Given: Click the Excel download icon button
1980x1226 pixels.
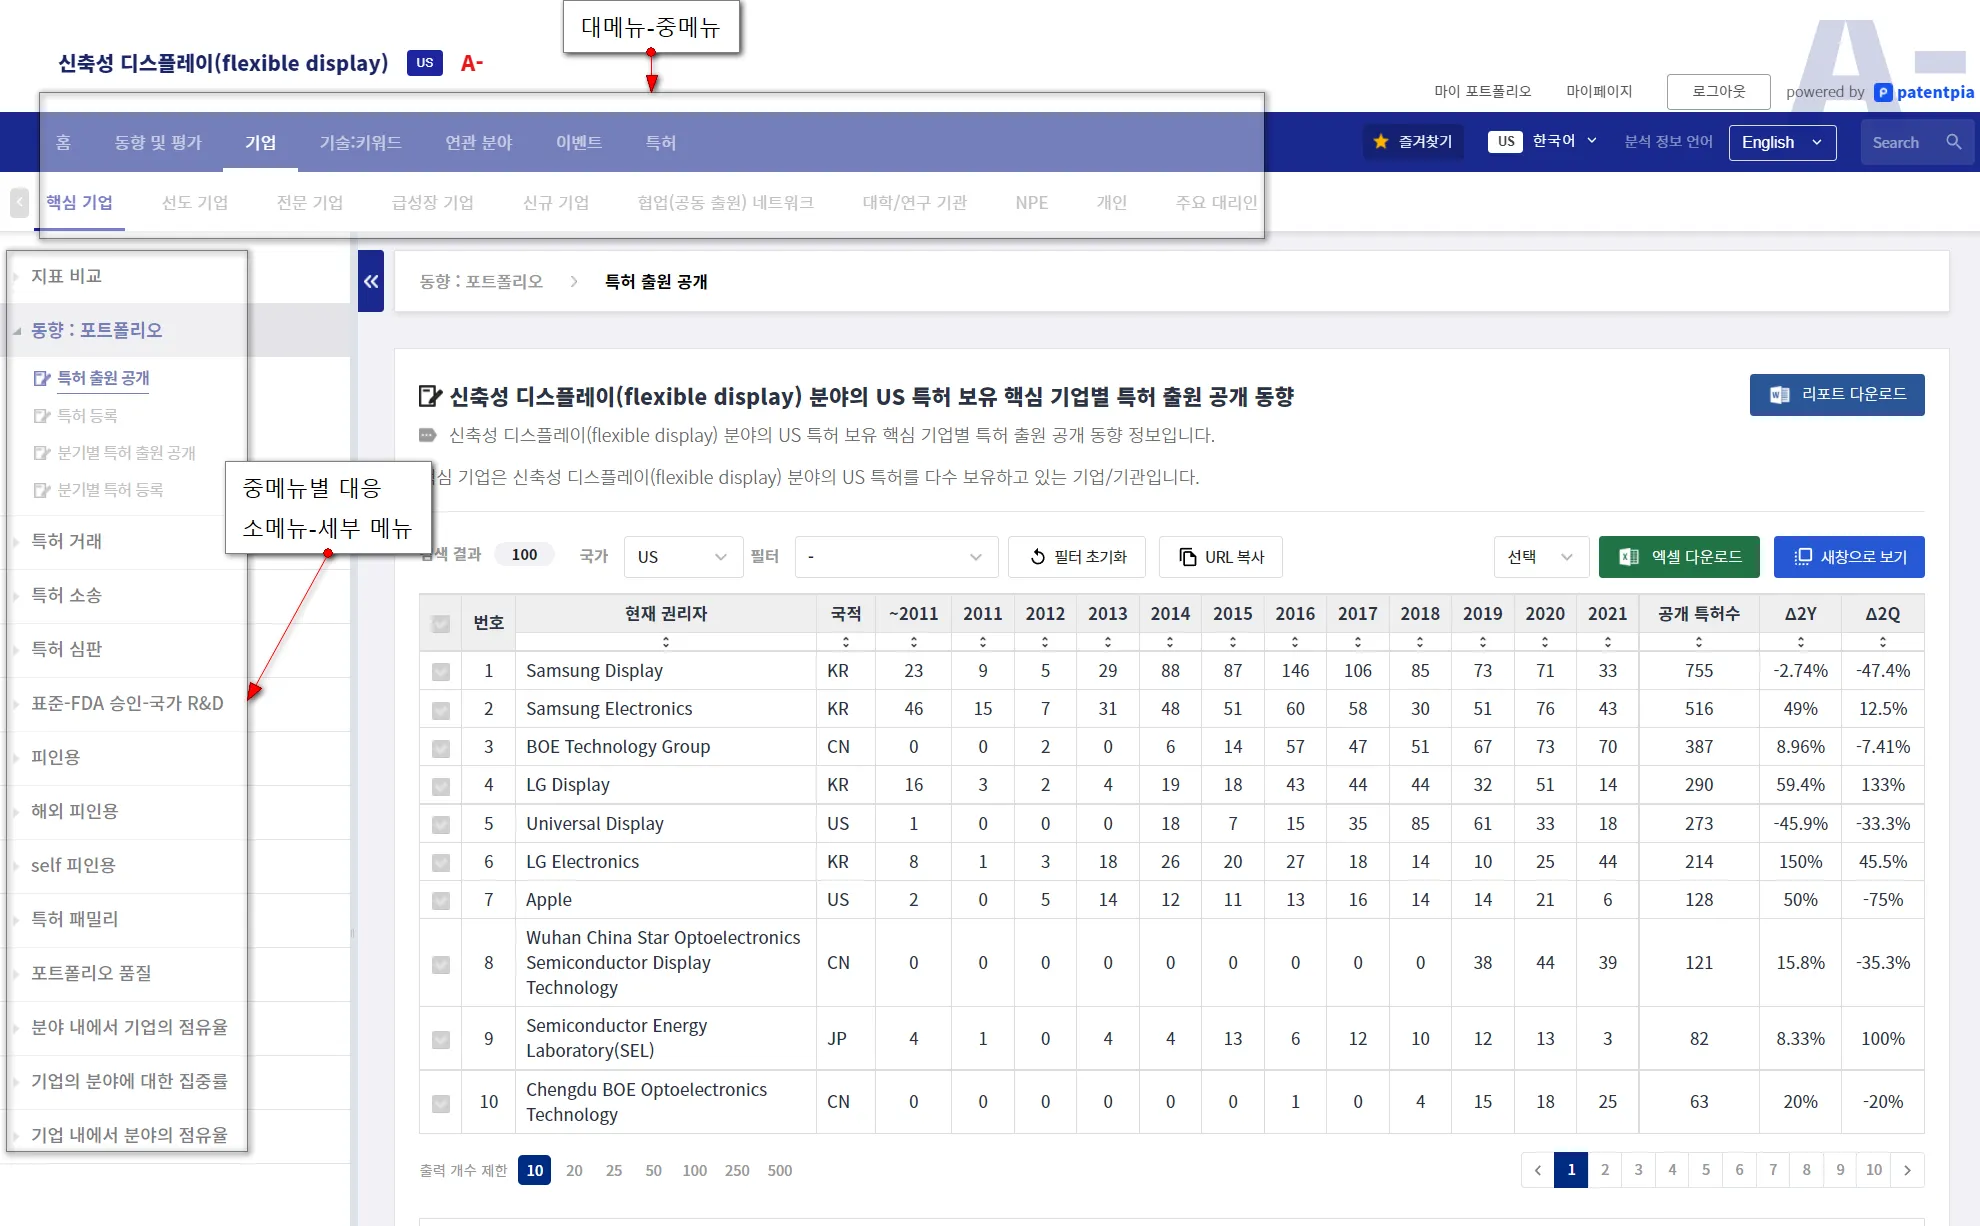Looking at the screenshot, I should [x=1629, y=557].
